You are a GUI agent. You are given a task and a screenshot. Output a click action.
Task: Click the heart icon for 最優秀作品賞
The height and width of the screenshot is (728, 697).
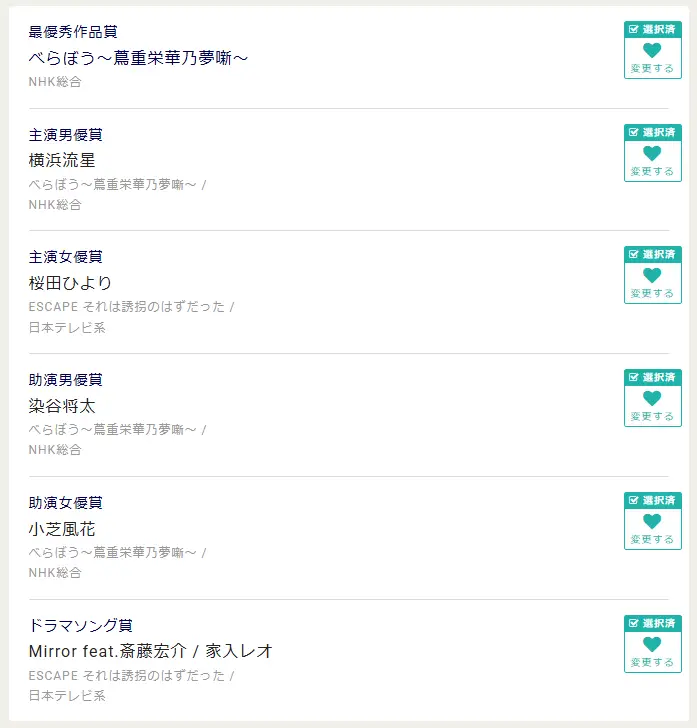pyautogui.click(x=652, y=50)
